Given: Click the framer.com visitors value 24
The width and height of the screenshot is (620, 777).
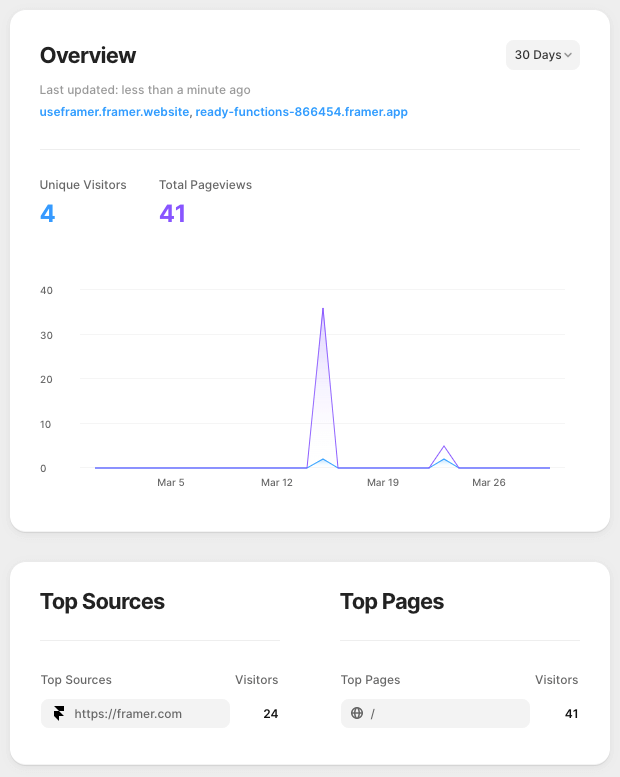Looking at the screenshot, I should (x=271, y=714).
